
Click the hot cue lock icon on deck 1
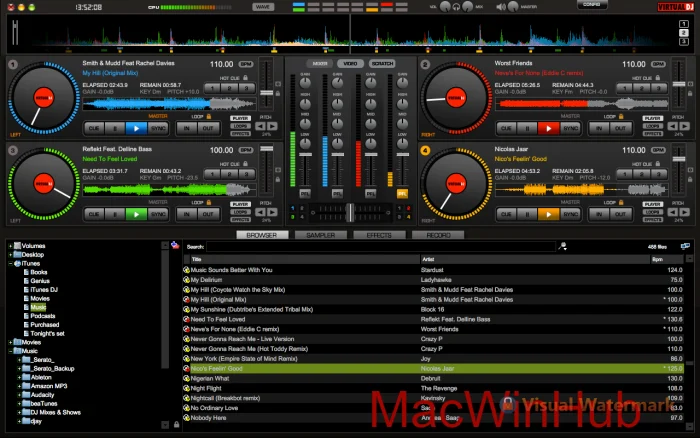[245, 78]
